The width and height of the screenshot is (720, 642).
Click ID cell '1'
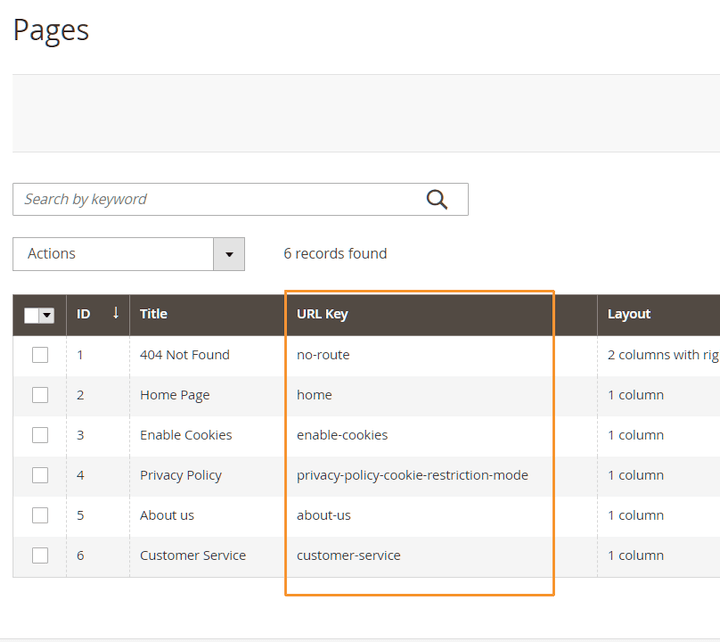[80, 355]
